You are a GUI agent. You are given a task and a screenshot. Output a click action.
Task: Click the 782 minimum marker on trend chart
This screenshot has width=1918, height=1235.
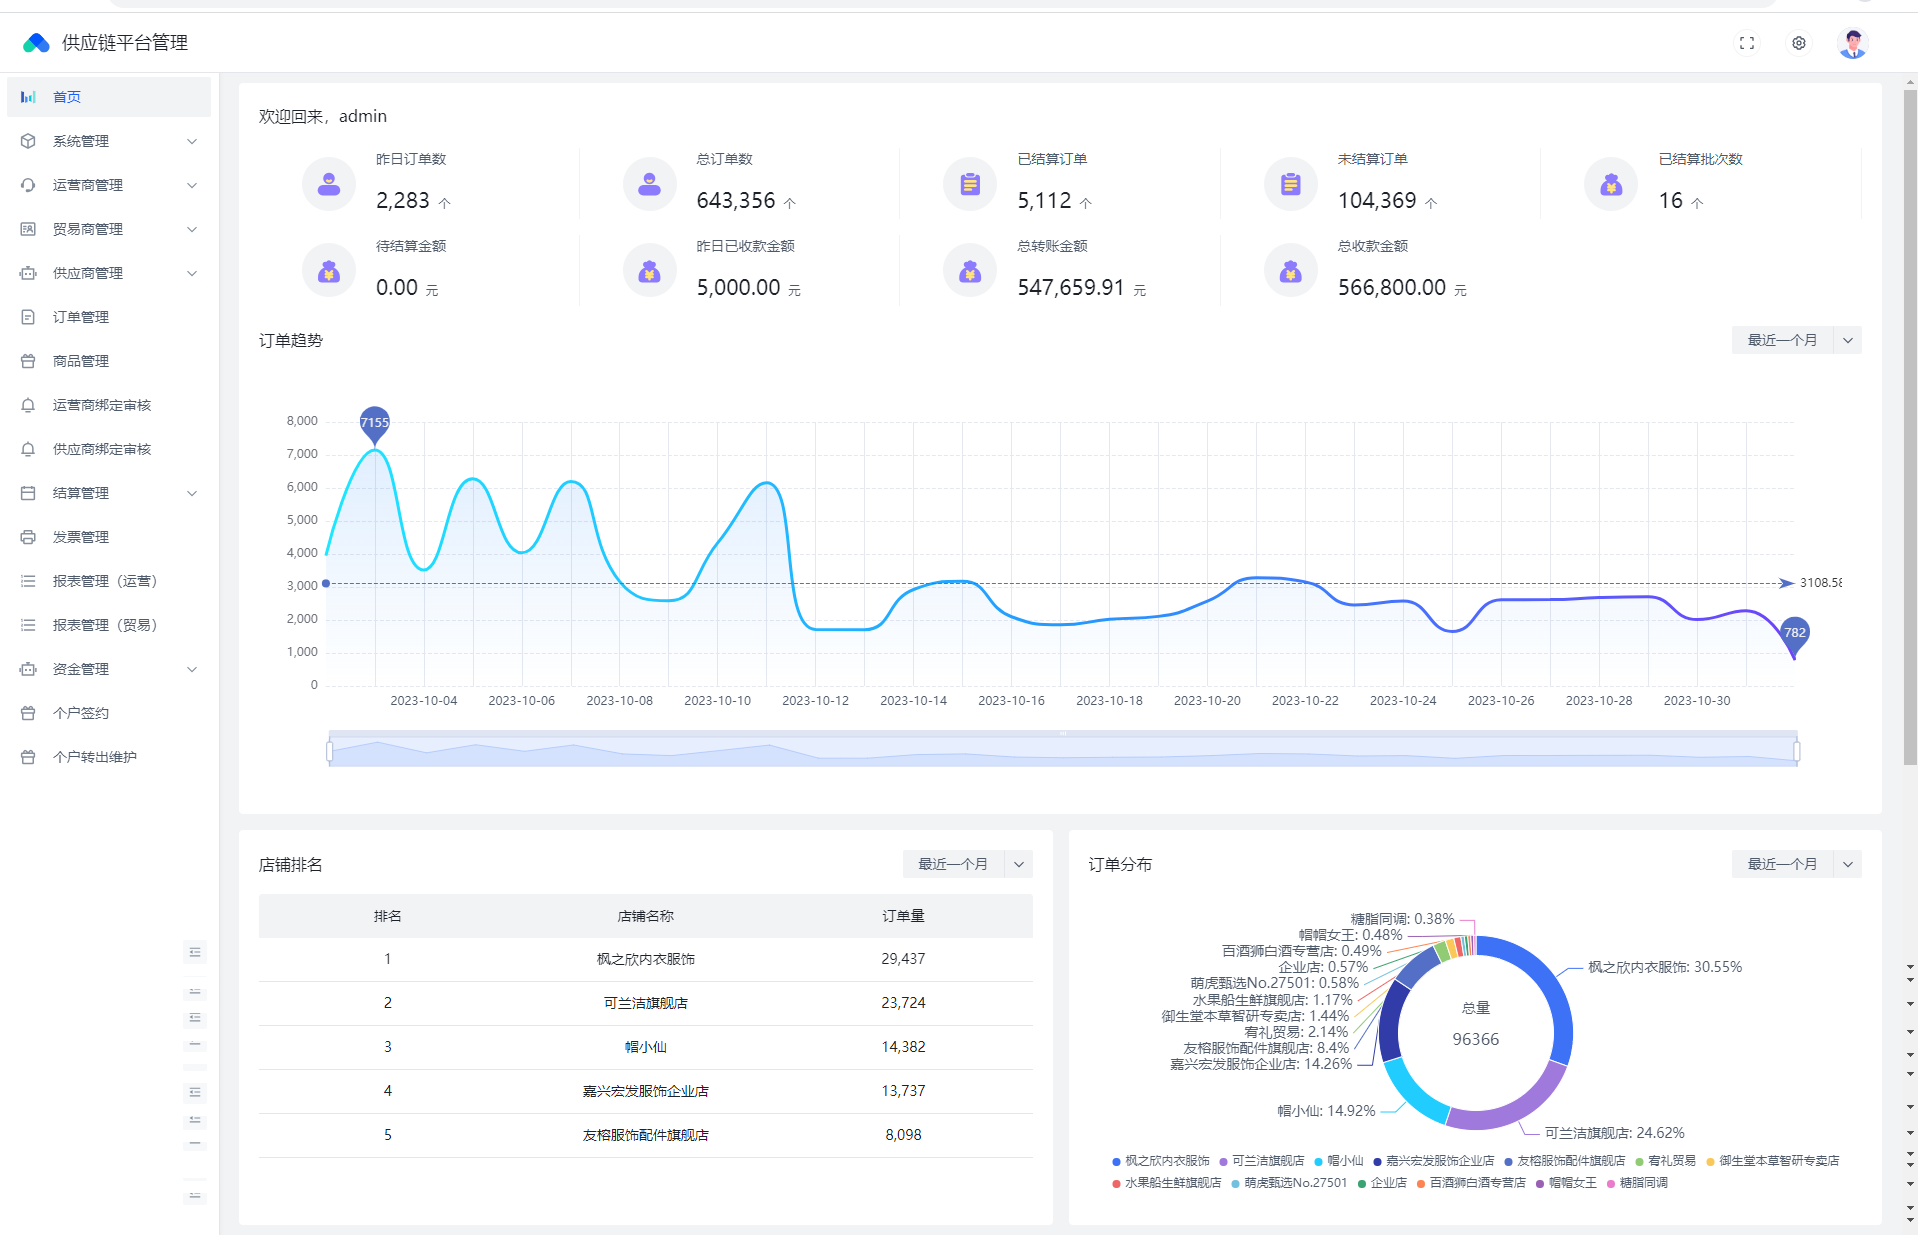tap(1795, 635)
